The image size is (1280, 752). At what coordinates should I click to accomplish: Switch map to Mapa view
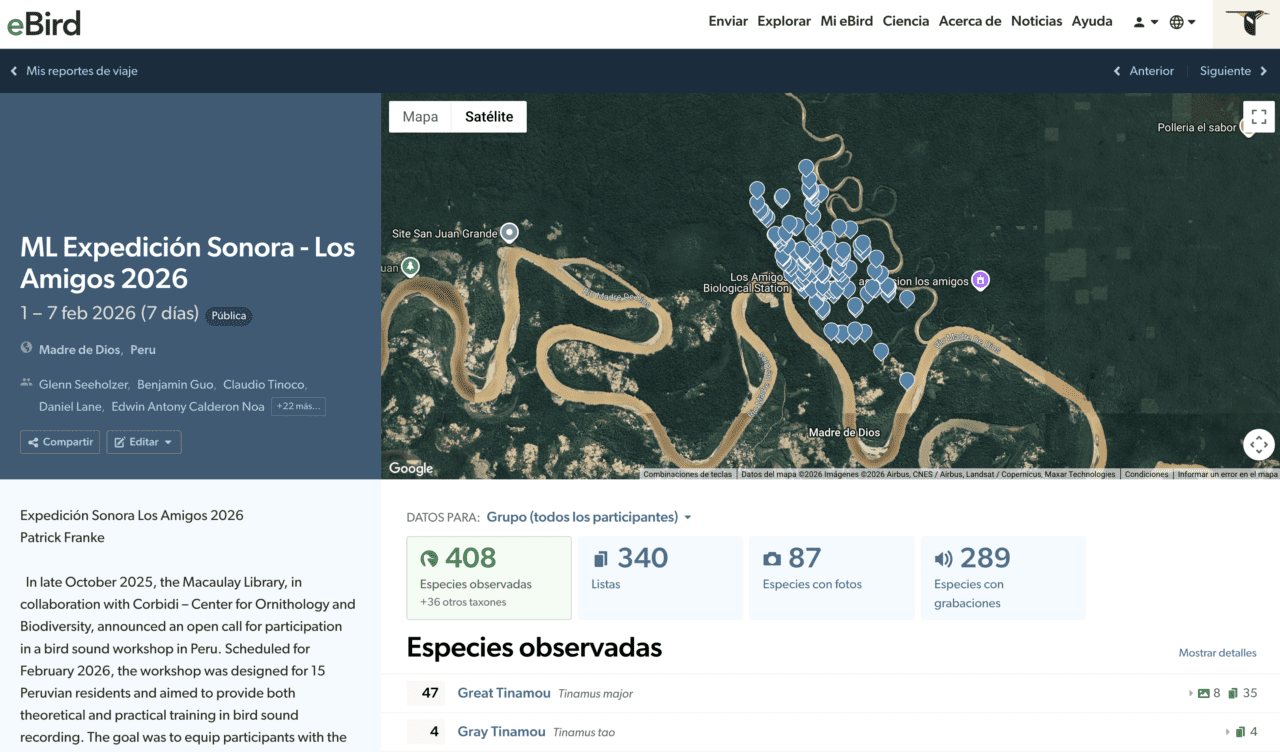[420, 117]
